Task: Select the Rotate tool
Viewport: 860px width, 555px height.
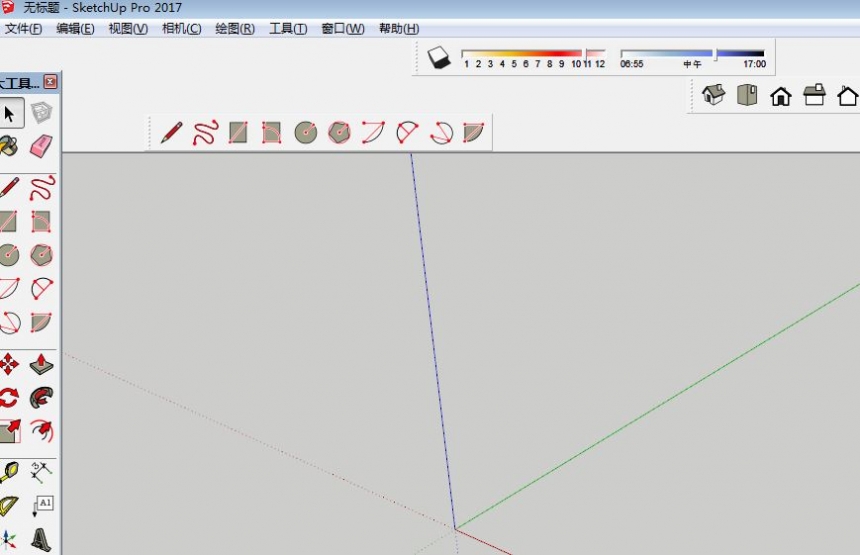Action: pyautogui.click(x=9, y=398)
